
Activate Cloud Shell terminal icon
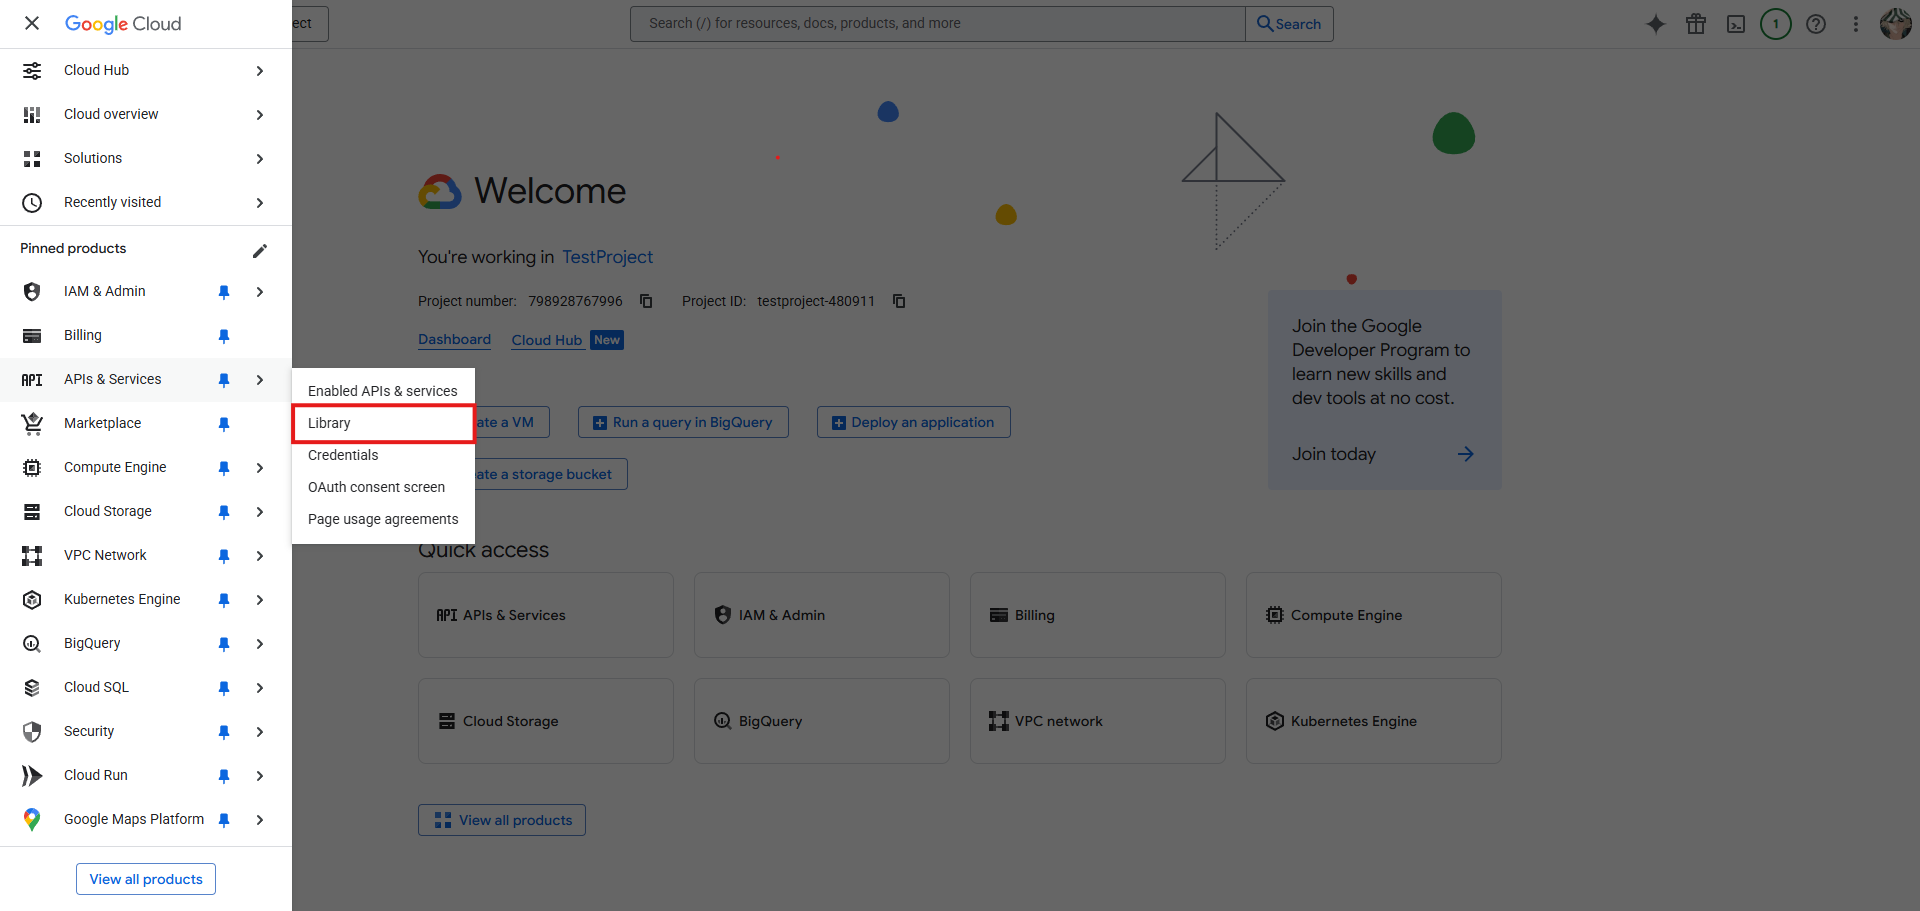(x=1736, y=24)
